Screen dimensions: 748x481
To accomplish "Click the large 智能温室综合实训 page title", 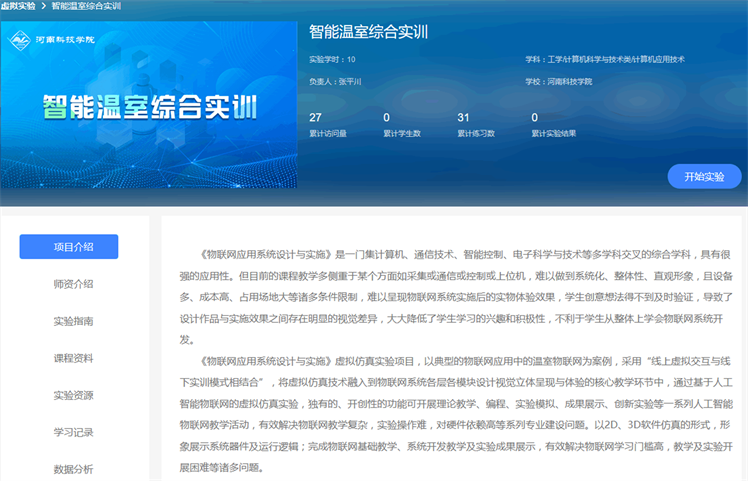I will pyautogui.click(x=369, y=32).
